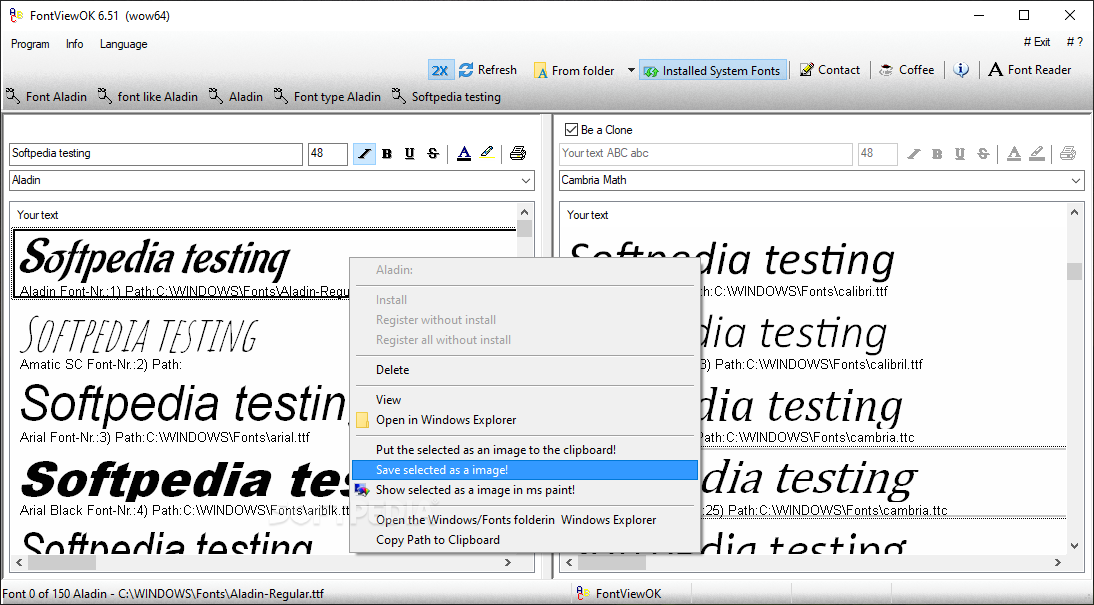Click the Coffee toolbar button
Screen dimensions: 1094x605
click(906, 70)
